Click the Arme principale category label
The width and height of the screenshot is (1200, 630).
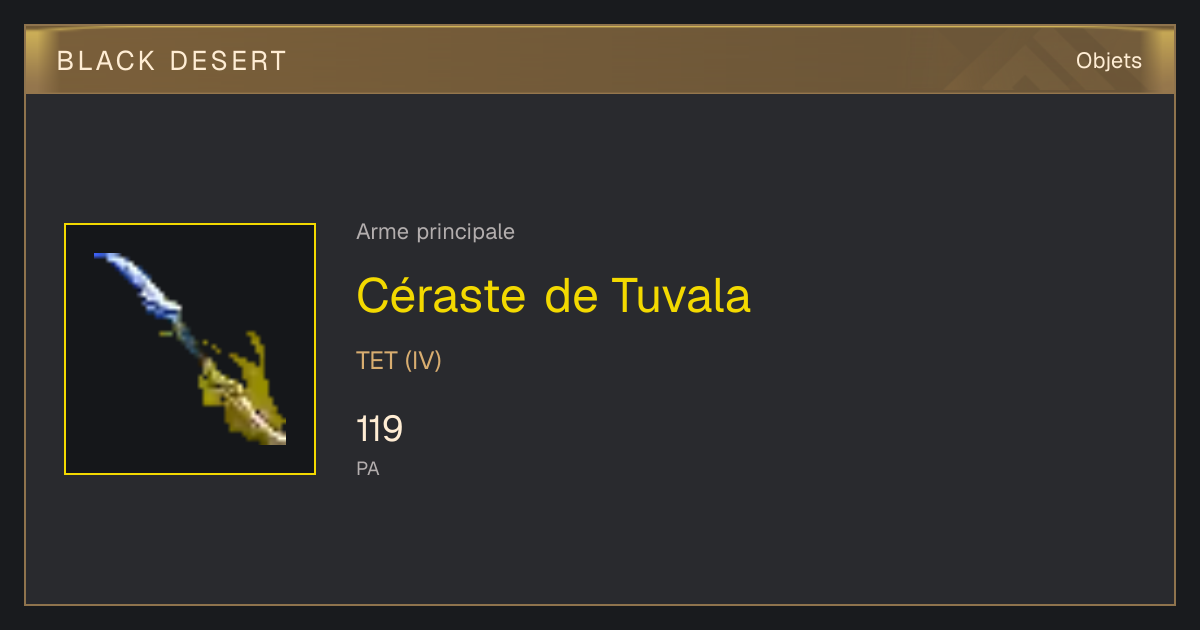[x=435, y=232]
